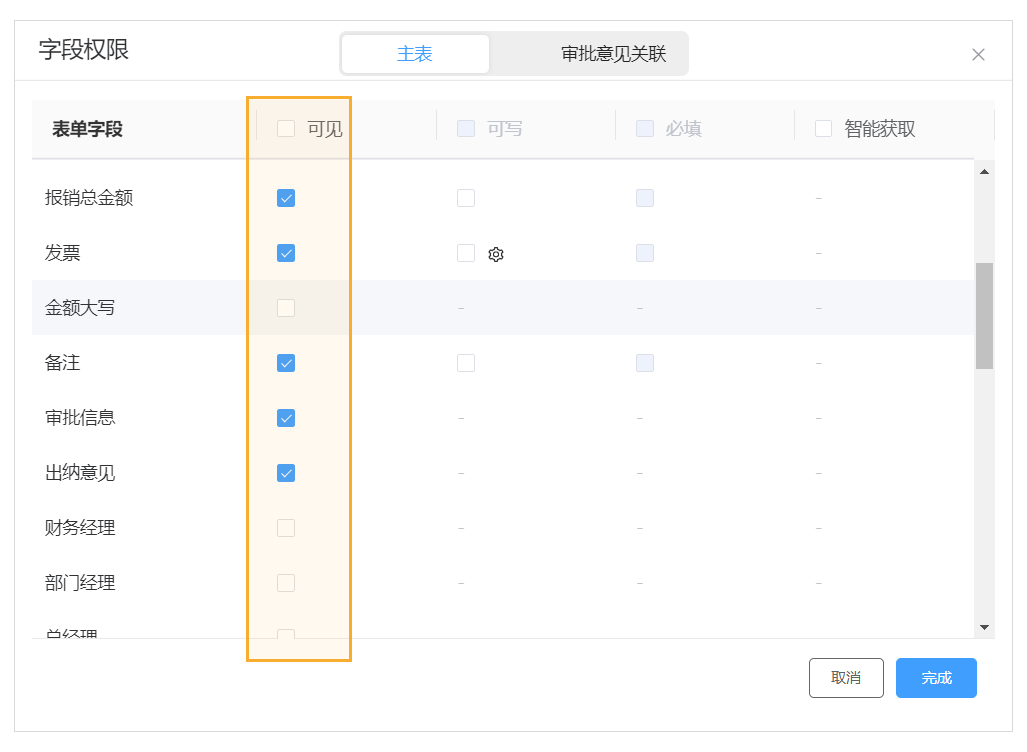Open the settings gear next to 发票 writable checkbox
This screenshot has height=752, width=1027.
pyautogui.click(x=495, y=254)
